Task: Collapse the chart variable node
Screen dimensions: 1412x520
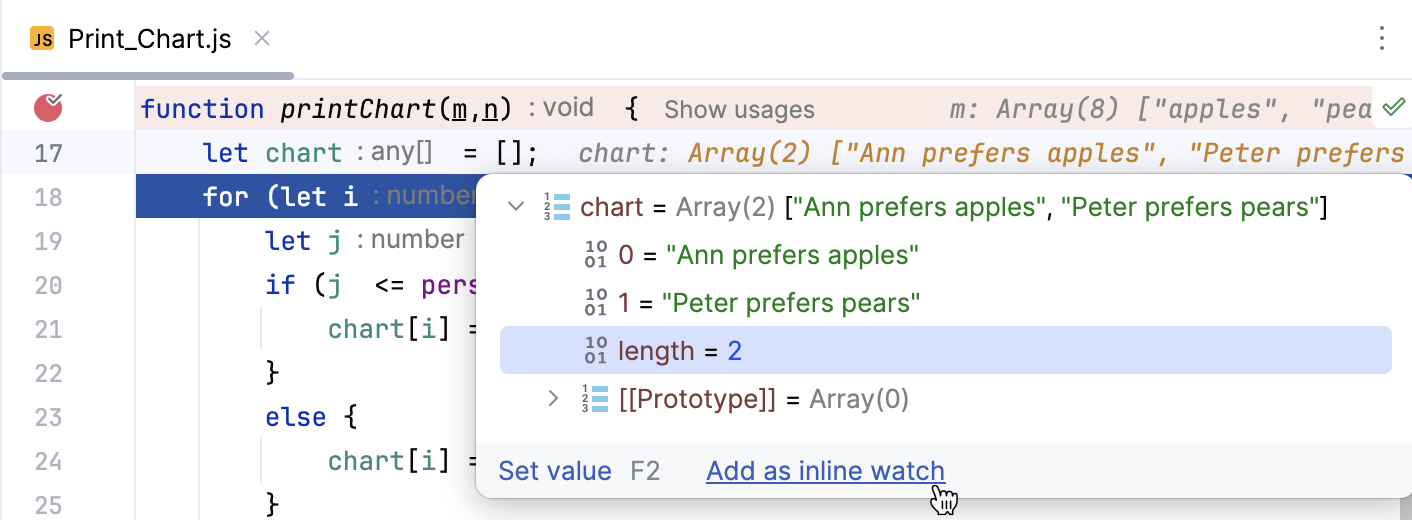Action: [516, 207]
